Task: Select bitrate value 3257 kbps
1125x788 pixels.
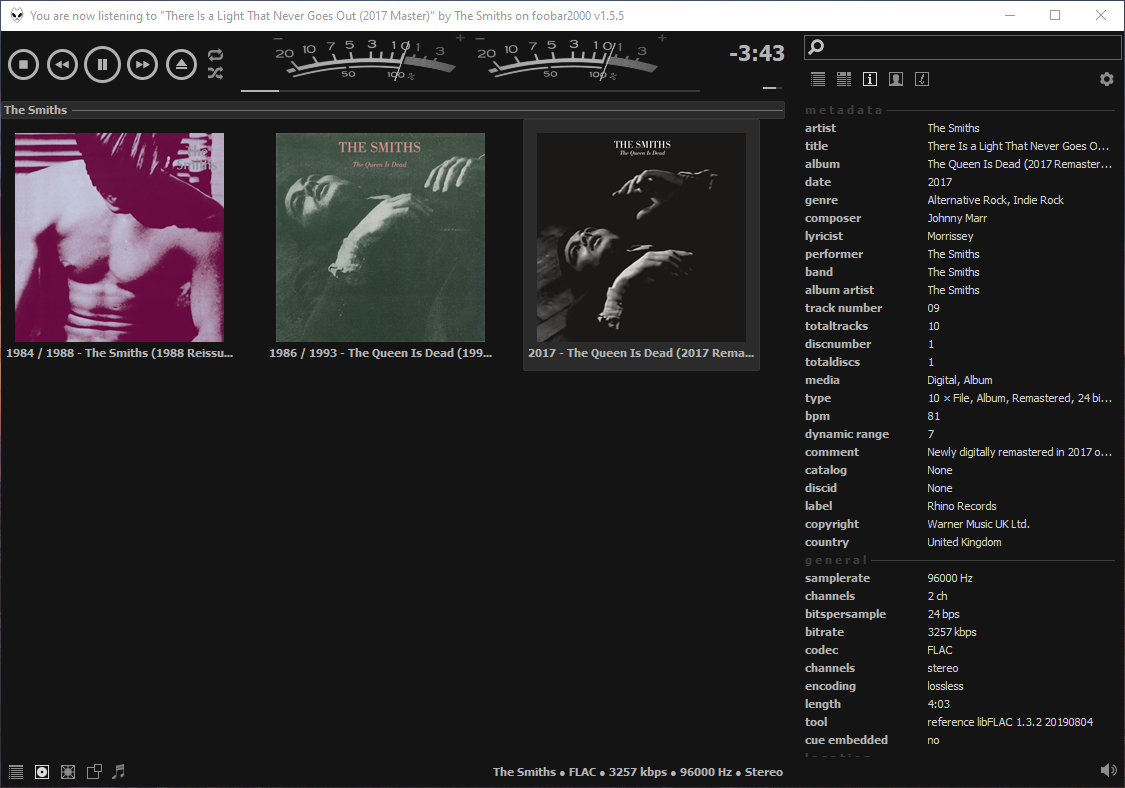Action: pos(951,632)
